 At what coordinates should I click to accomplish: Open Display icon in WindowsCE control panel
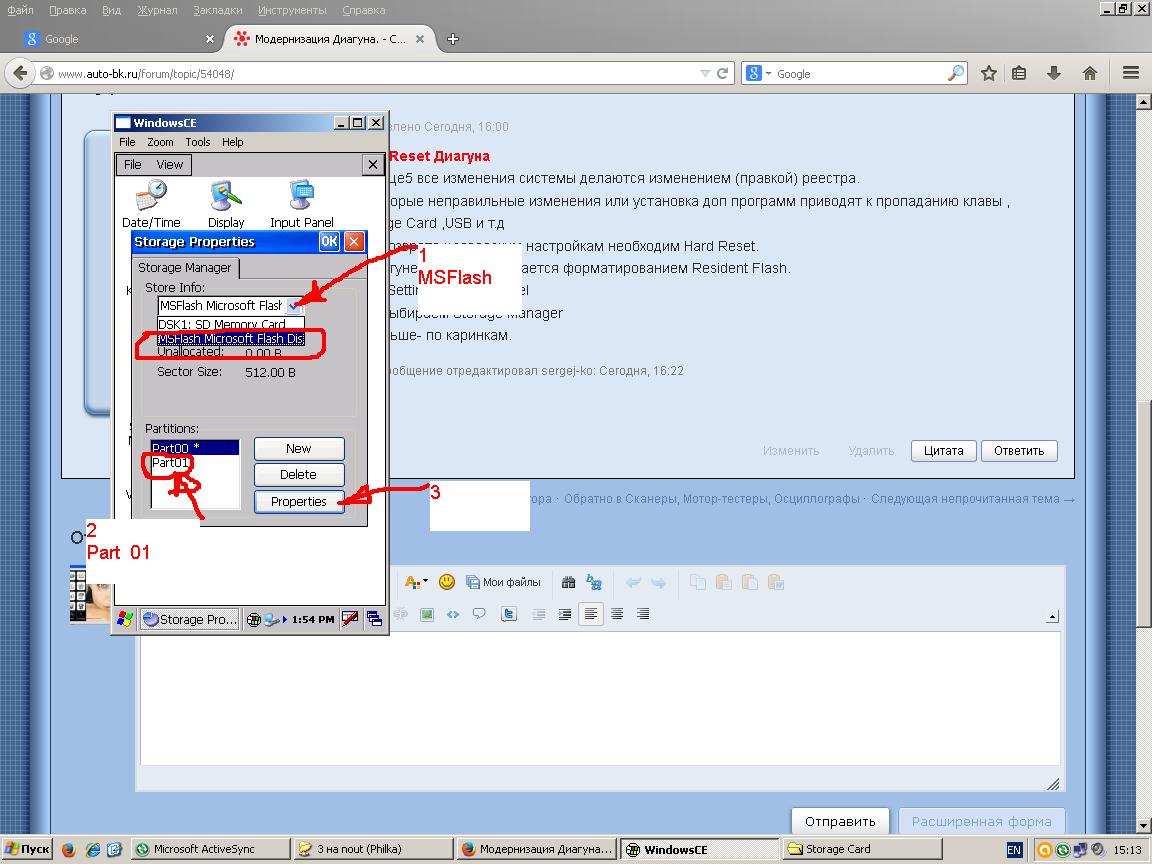click(x=226, y=204)
